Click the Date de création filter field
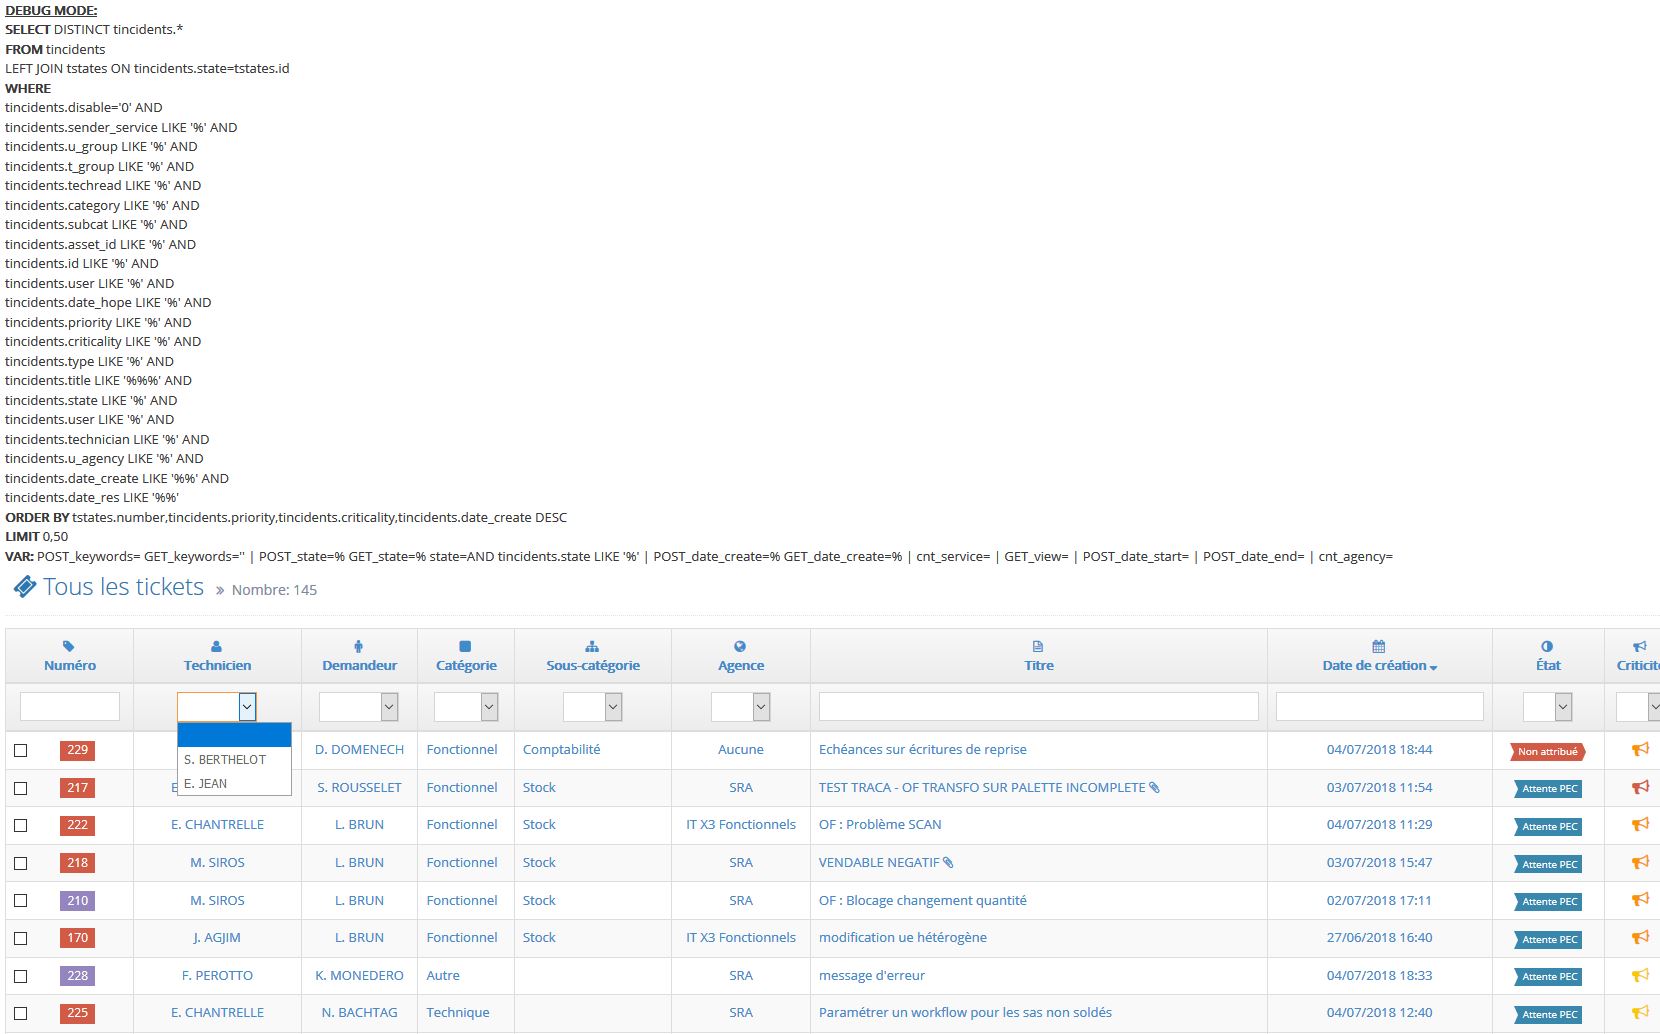The image size is (1660, 1034). tap(1379, 706)
